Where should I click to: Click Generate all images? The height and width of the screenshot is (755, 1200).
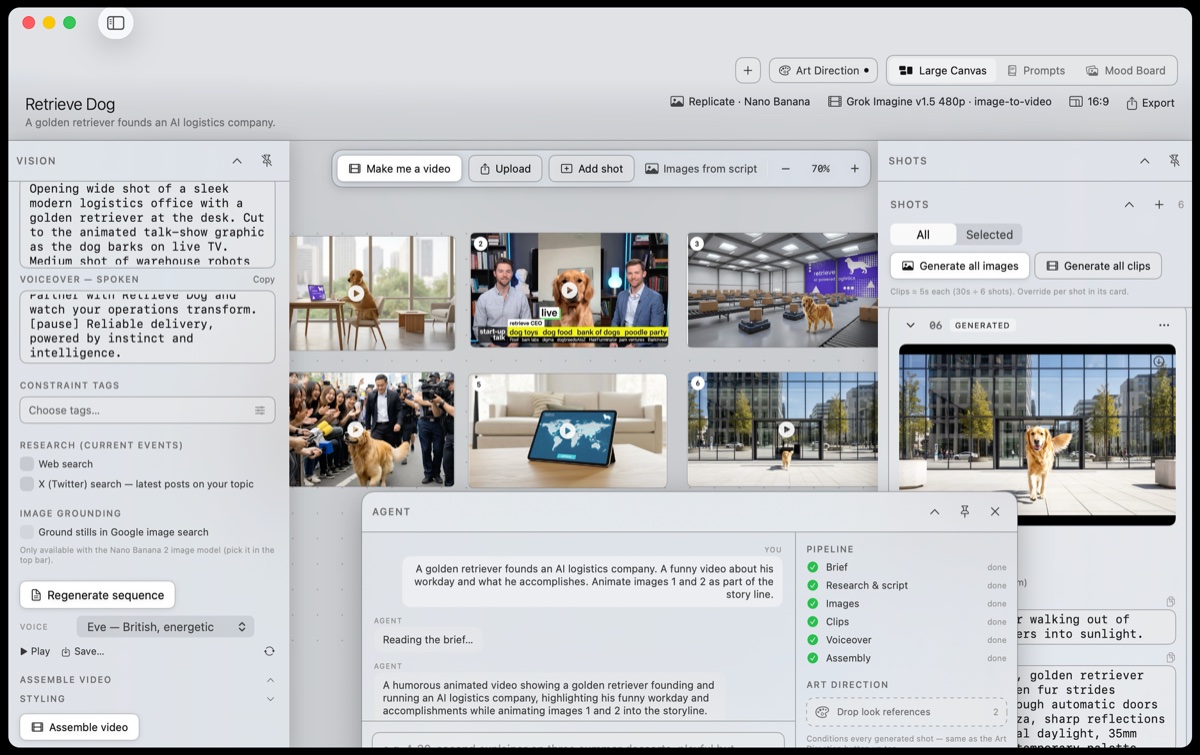pyautogui.click(x=960, y=266)
